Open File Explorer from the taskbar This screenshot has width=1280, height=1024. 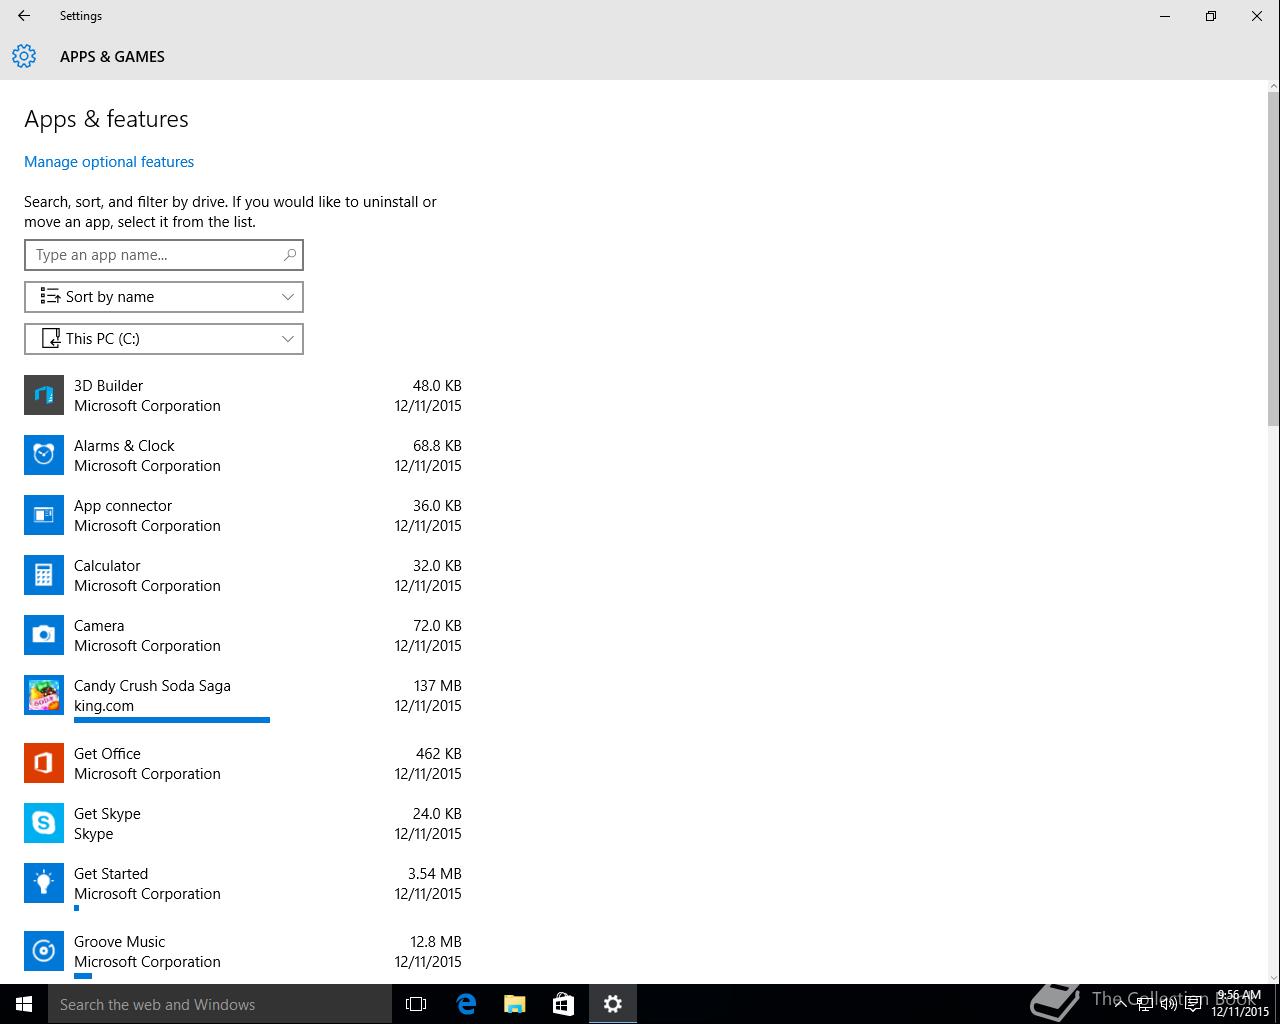click(x=514, y=1004)
